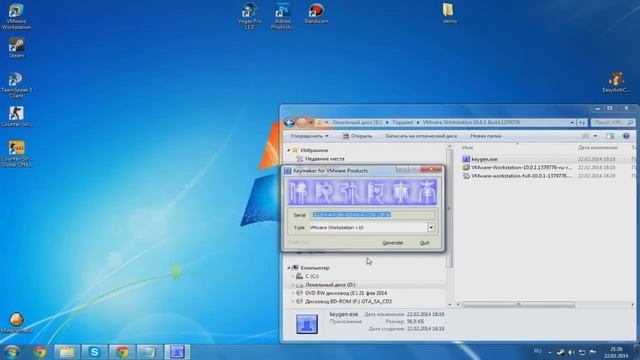
Task: Select C (C:) drive in tree
Action: click(308, 276)
